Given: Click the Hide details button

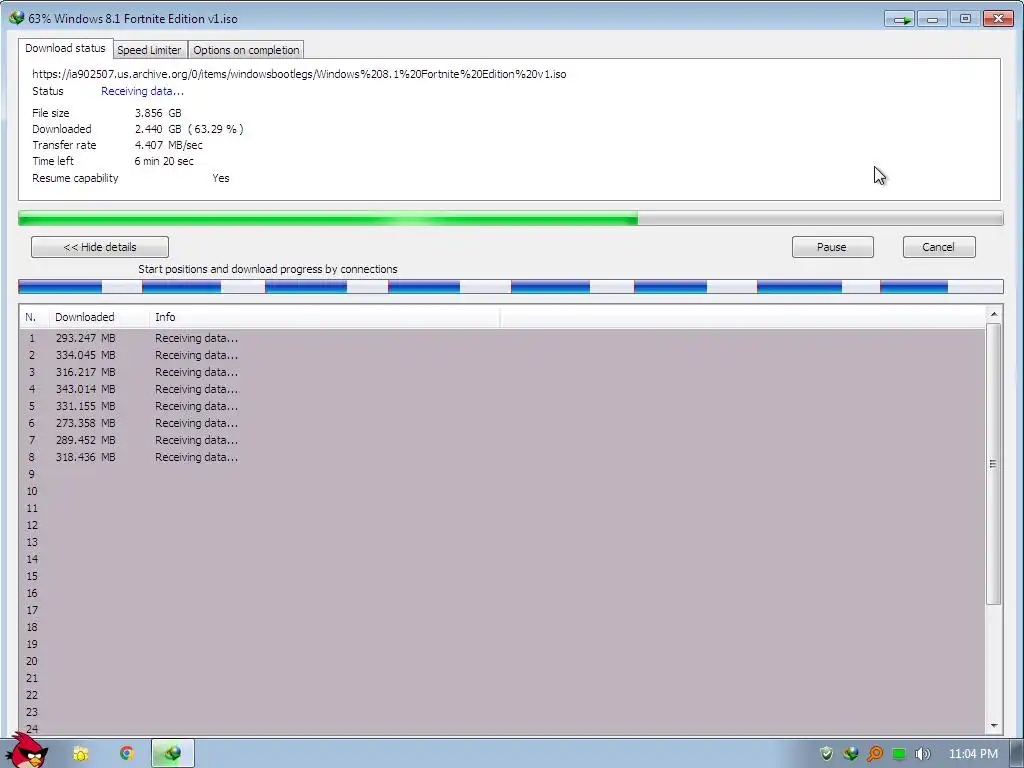Looking at the screenshot, I should 100,247.
